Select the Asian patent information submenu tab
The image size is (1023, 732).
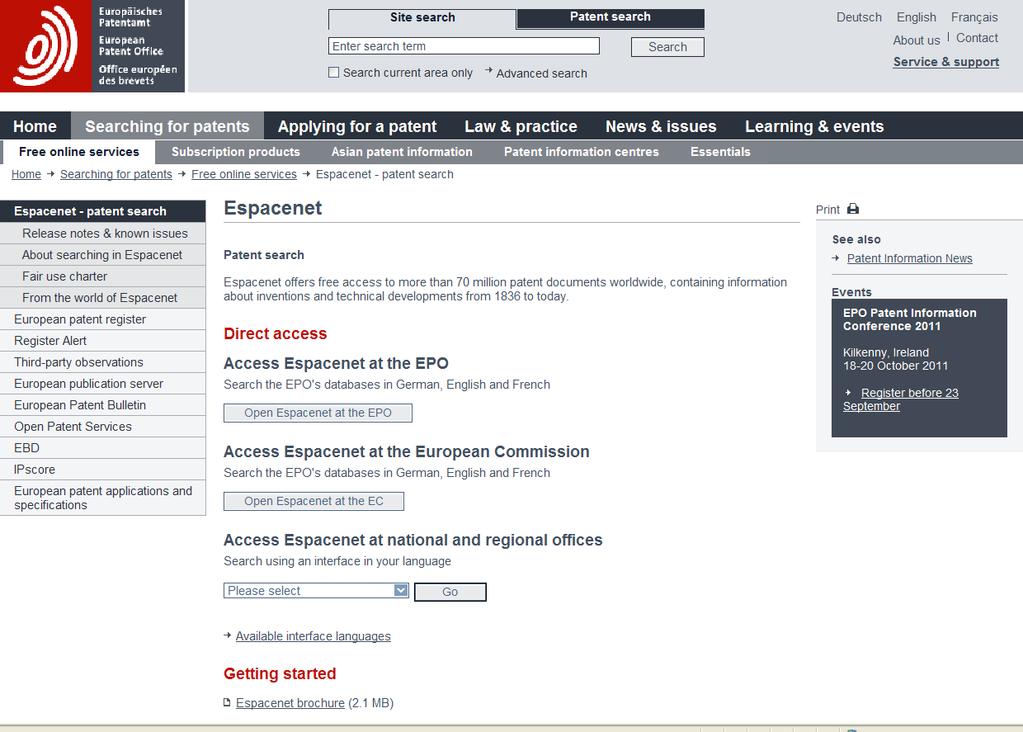(x=402, y=151)
